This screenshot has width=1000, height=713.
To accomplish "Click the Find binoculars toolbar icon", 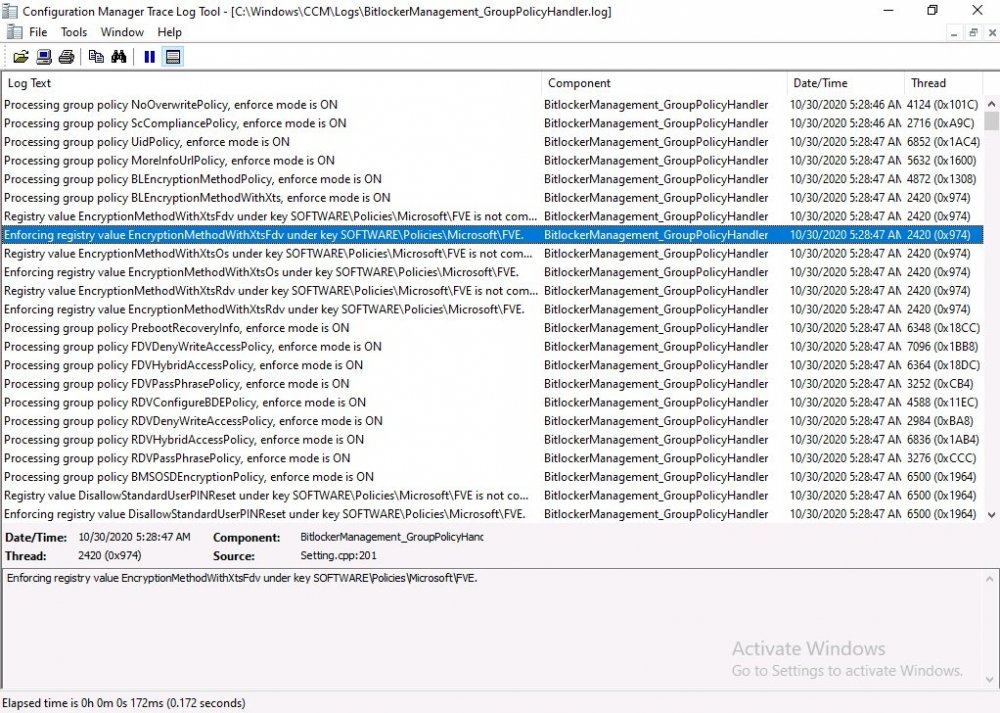I will point(119,57).
